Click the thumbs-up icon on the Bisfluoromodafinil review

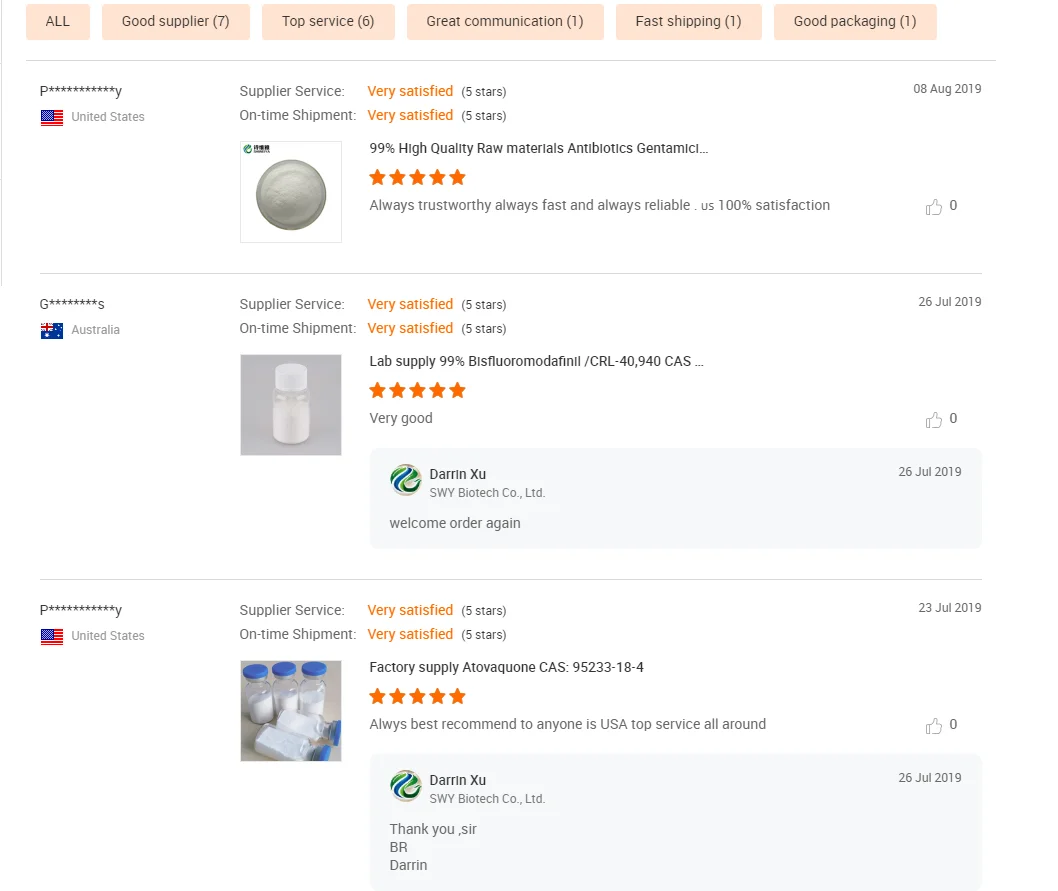933,419
